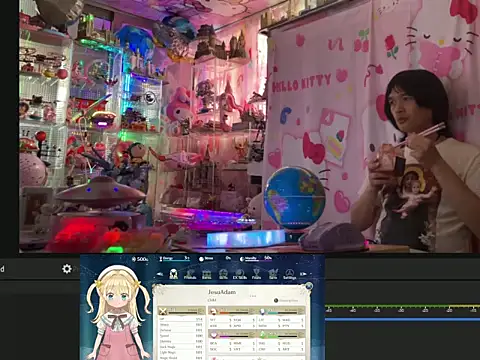The image size is (480, 360).
Task: Click the Dark Magic stat row
Action: click(181, 347)
